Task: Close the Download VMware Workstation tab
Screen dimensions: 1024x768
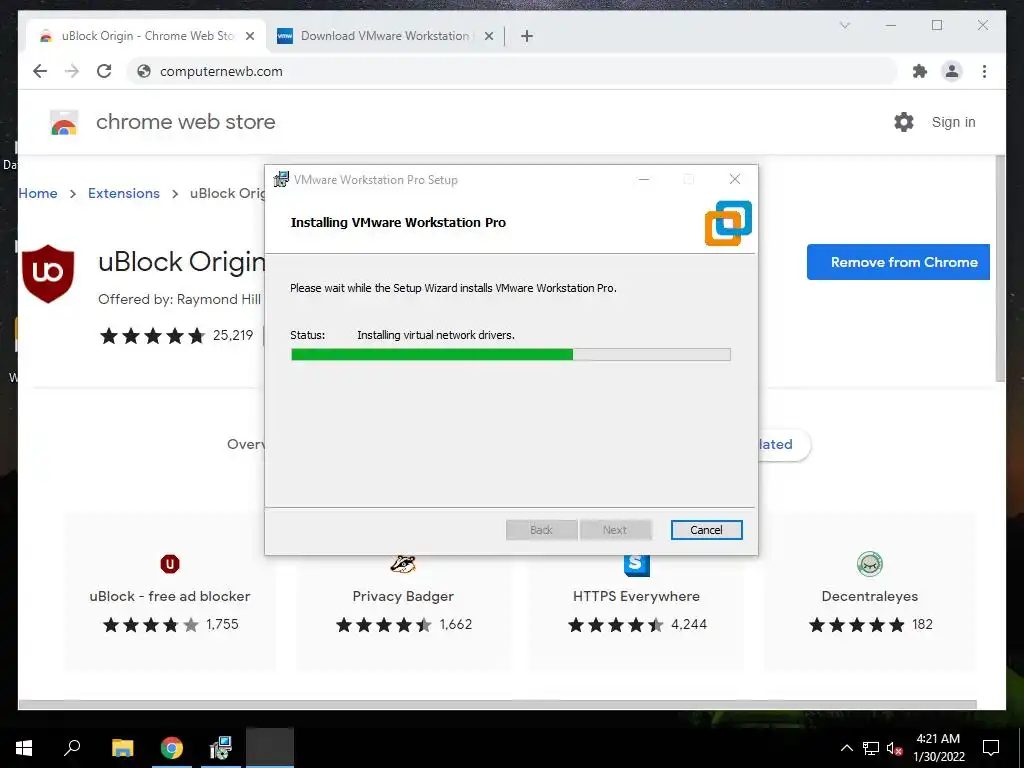Action: click(488, 36)
